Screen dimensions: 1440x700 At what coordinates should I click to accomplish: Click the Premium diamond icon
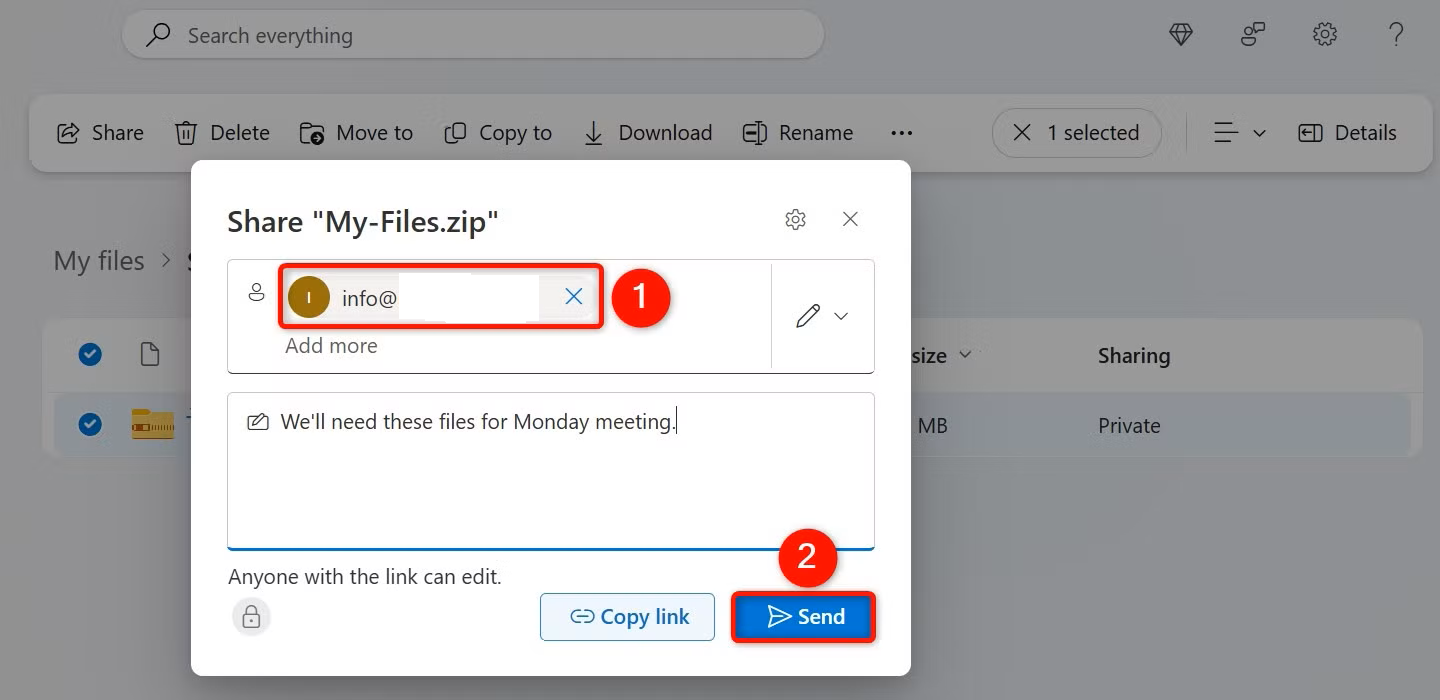(x=1181, y=35)
